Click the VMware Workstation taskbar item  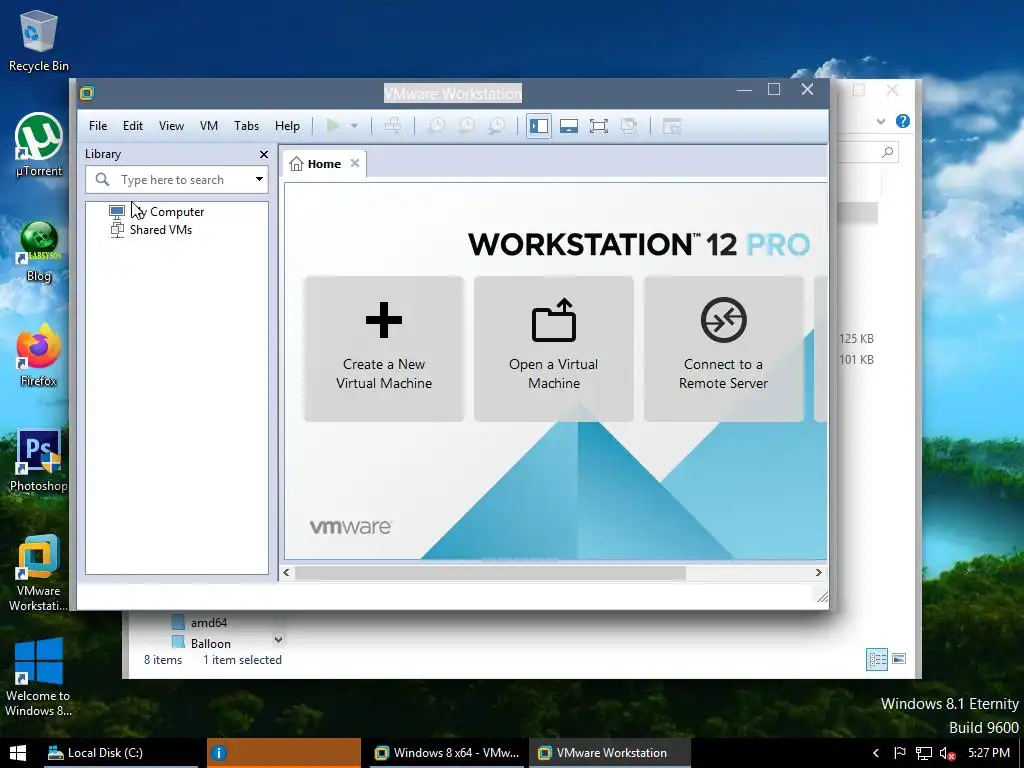click(x=610, y=753)
